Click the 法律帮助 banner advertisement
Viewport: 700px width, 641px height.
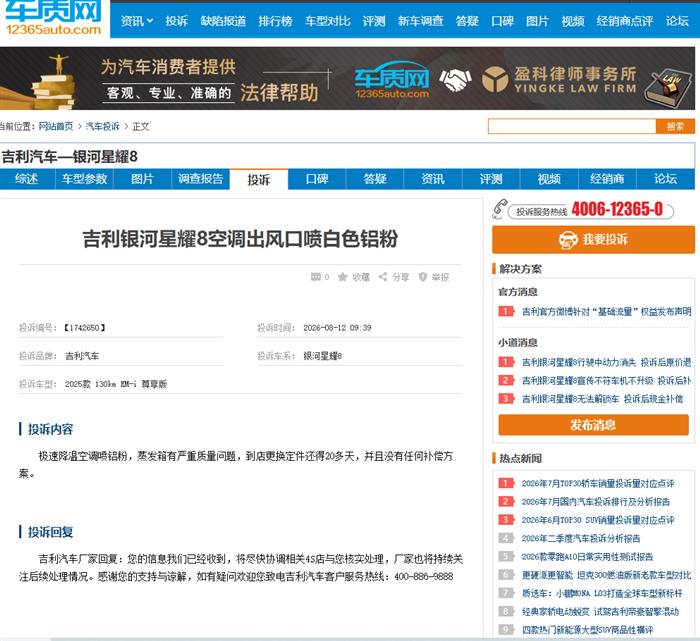point(347,78)
